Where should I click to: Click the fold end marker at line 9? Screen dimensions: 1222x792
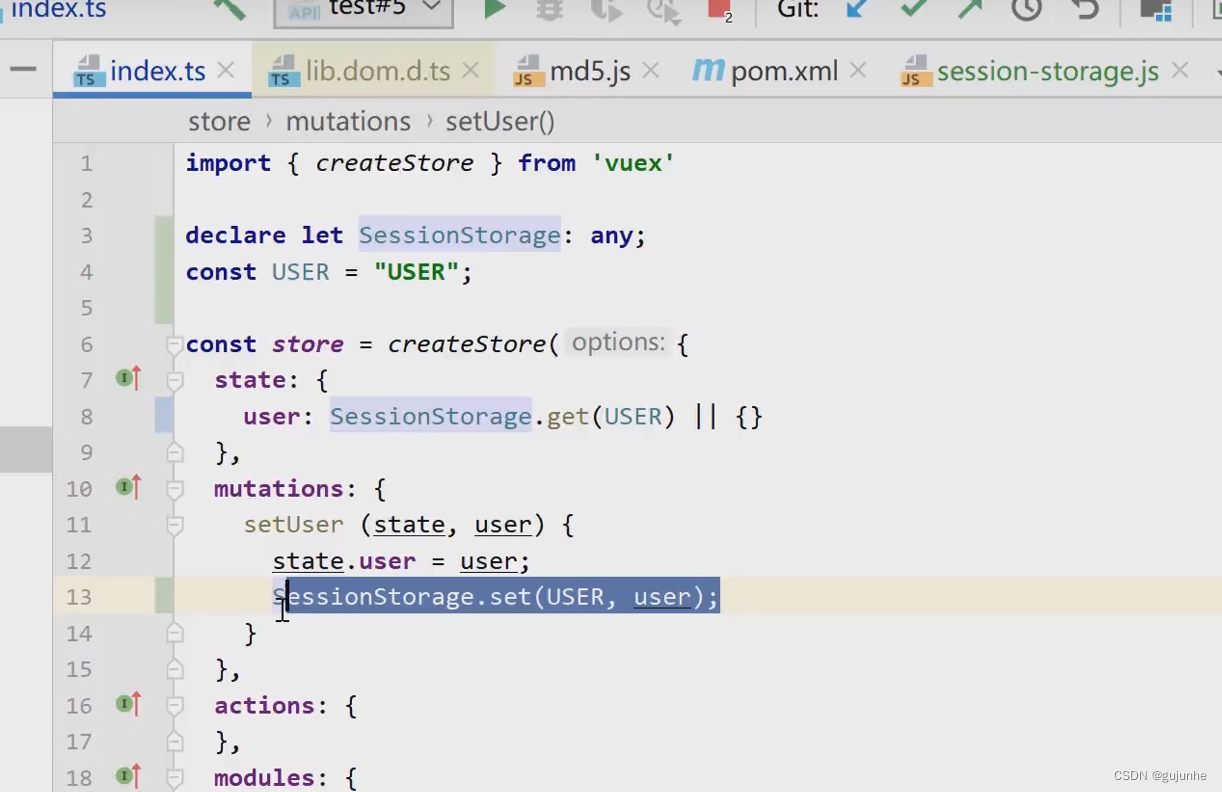[x=175, y=453]
